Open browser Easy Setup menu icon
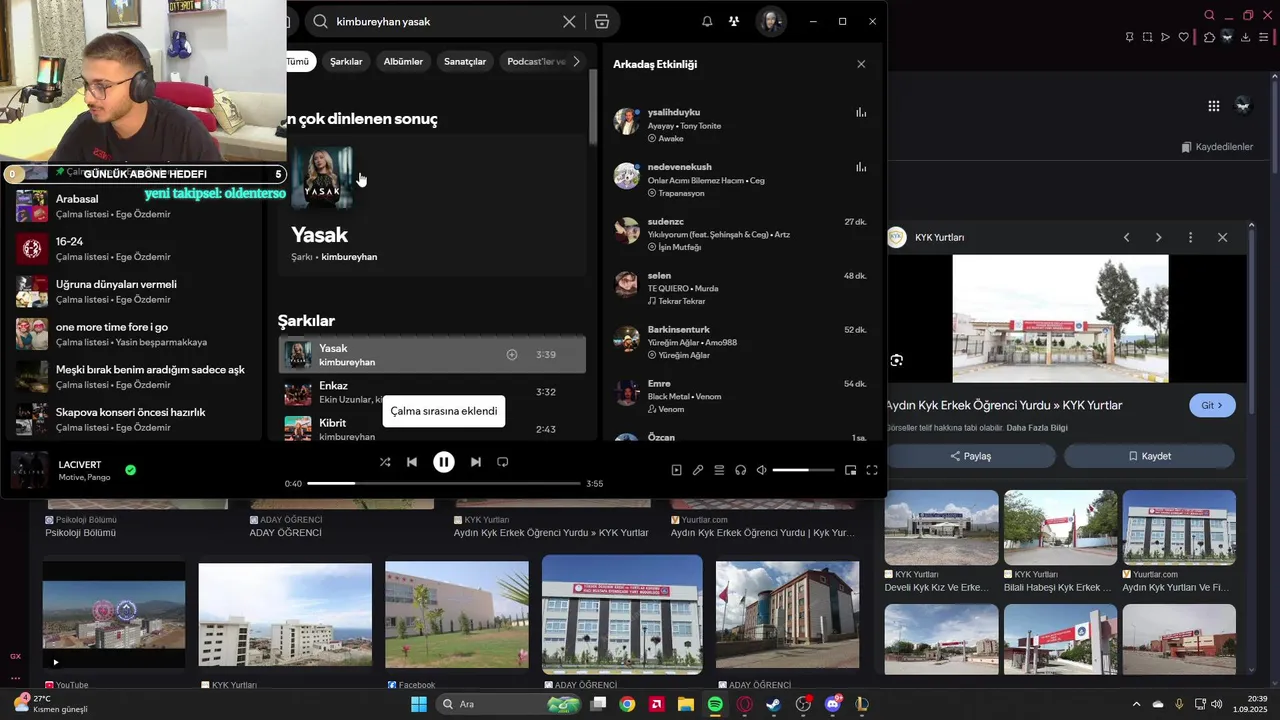The height and width of the screenshot is (720, 1280). (x=1264, y=37)
